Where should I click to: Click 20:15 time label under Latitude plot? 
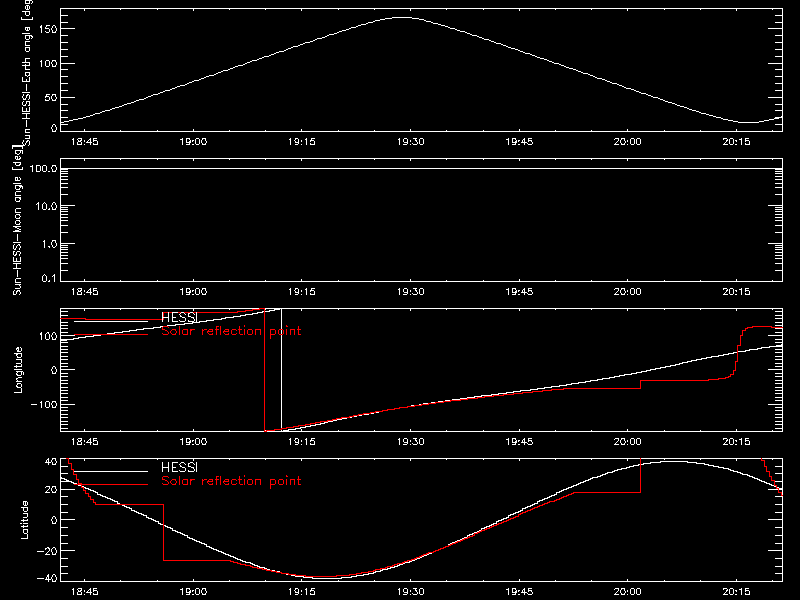click(x=736, y=592)
